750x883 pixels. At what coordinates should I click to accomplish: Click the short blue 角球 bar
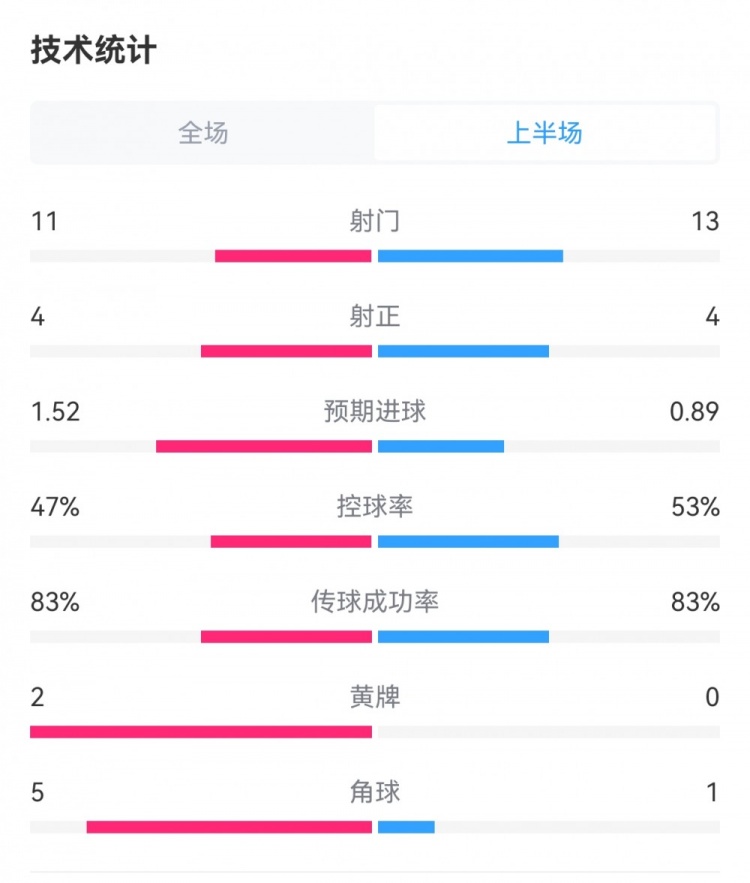pos(406,827)
